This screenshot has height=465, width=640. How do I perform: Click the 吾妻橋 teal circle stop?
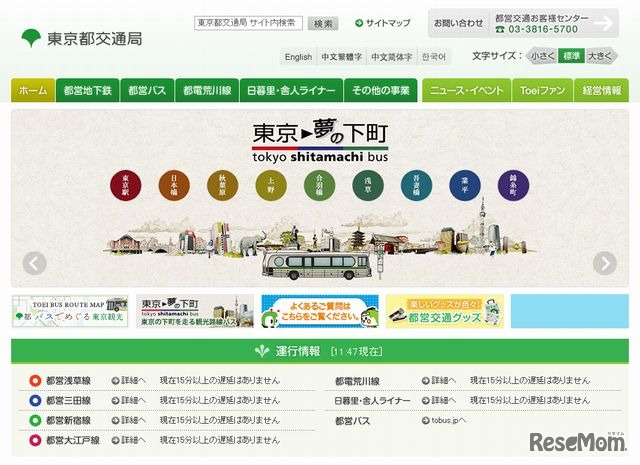pyautogui.click(x=416, y=185)
